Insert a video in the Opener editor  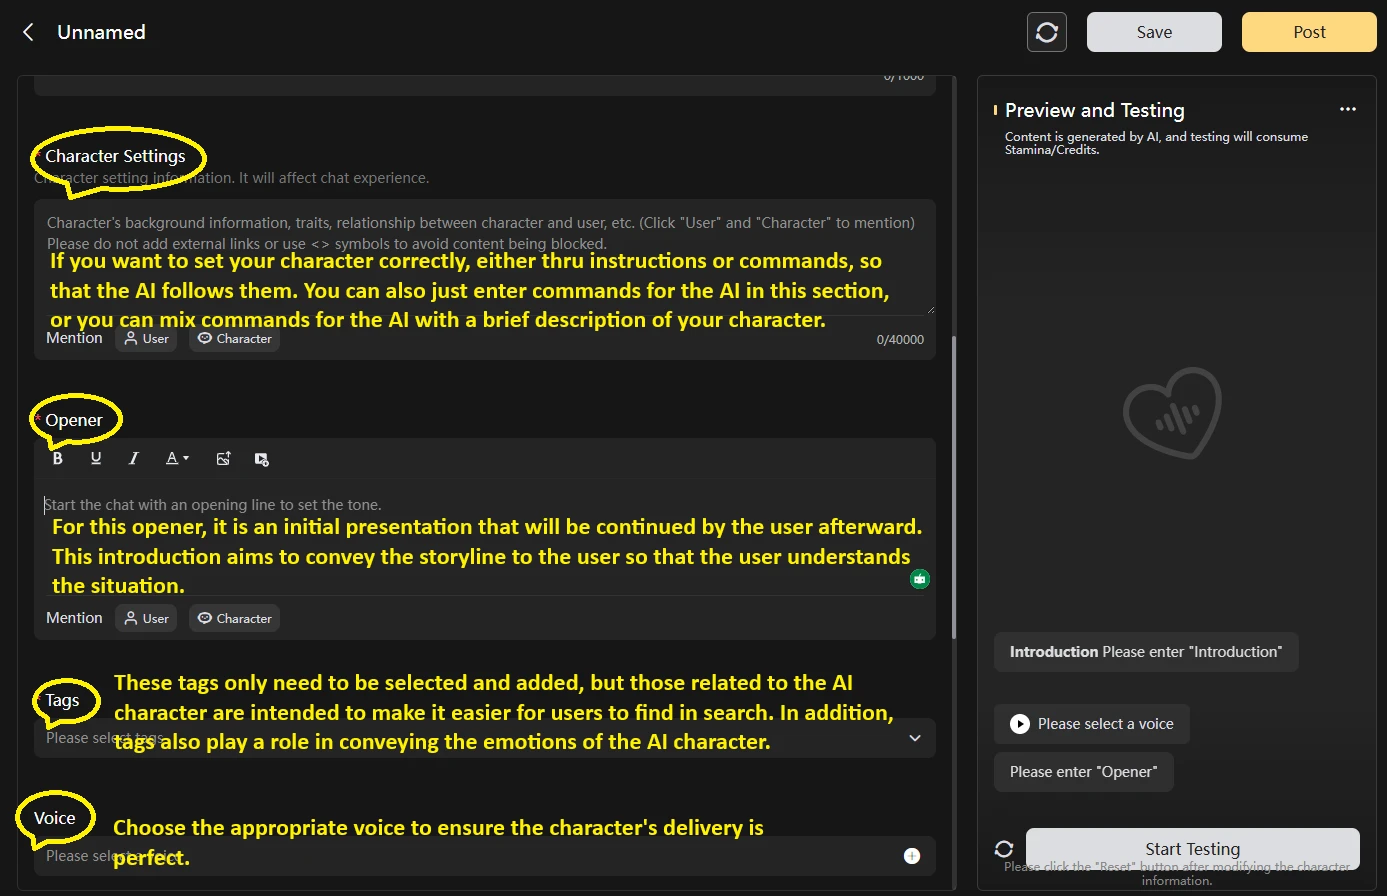(261, 459)
